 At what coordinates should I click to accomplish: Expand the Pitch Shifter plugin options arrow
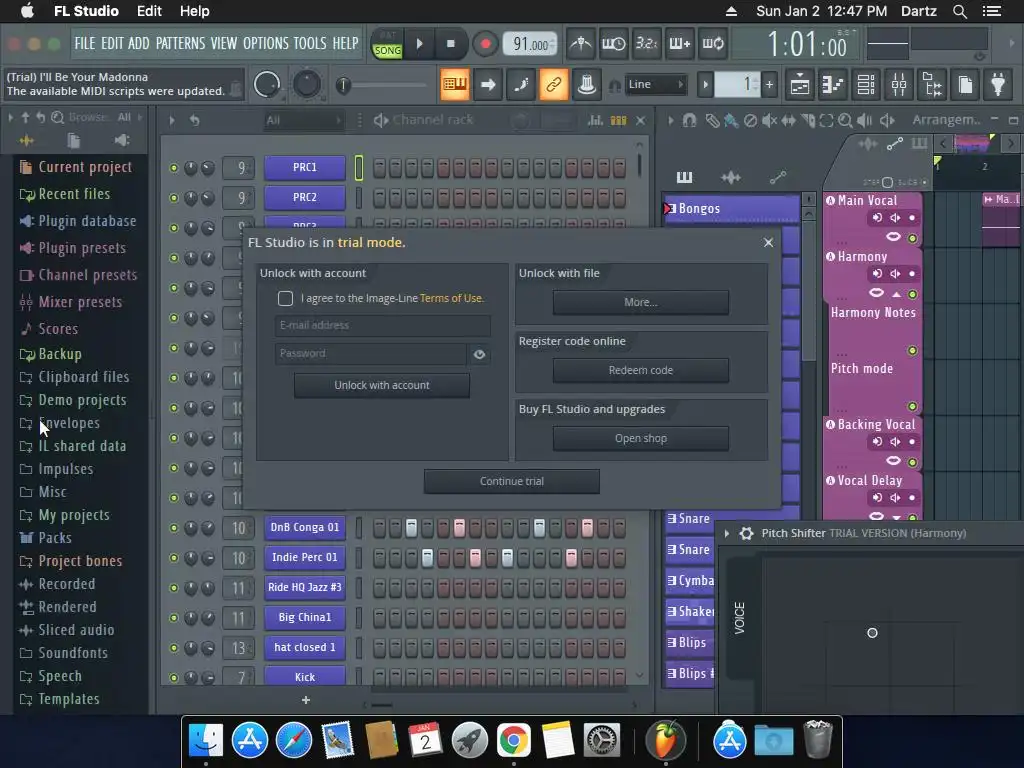[727, 534]
